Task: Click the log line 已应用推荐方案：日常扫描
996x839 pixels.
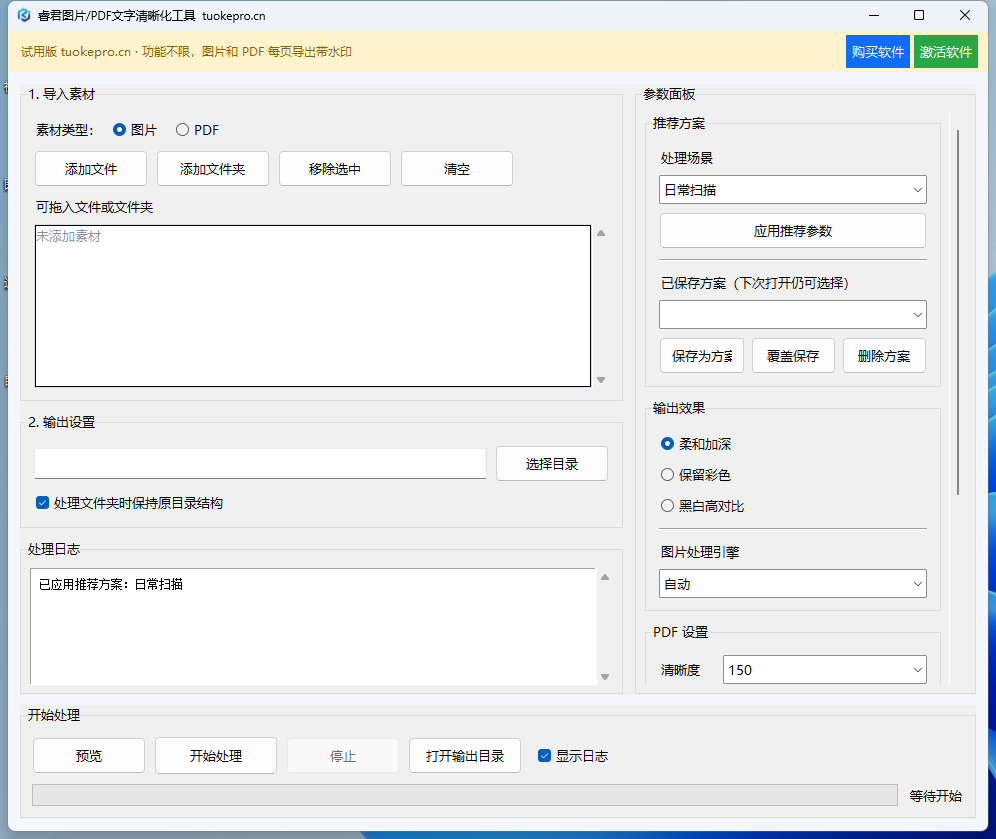Action: coord(111,584)
